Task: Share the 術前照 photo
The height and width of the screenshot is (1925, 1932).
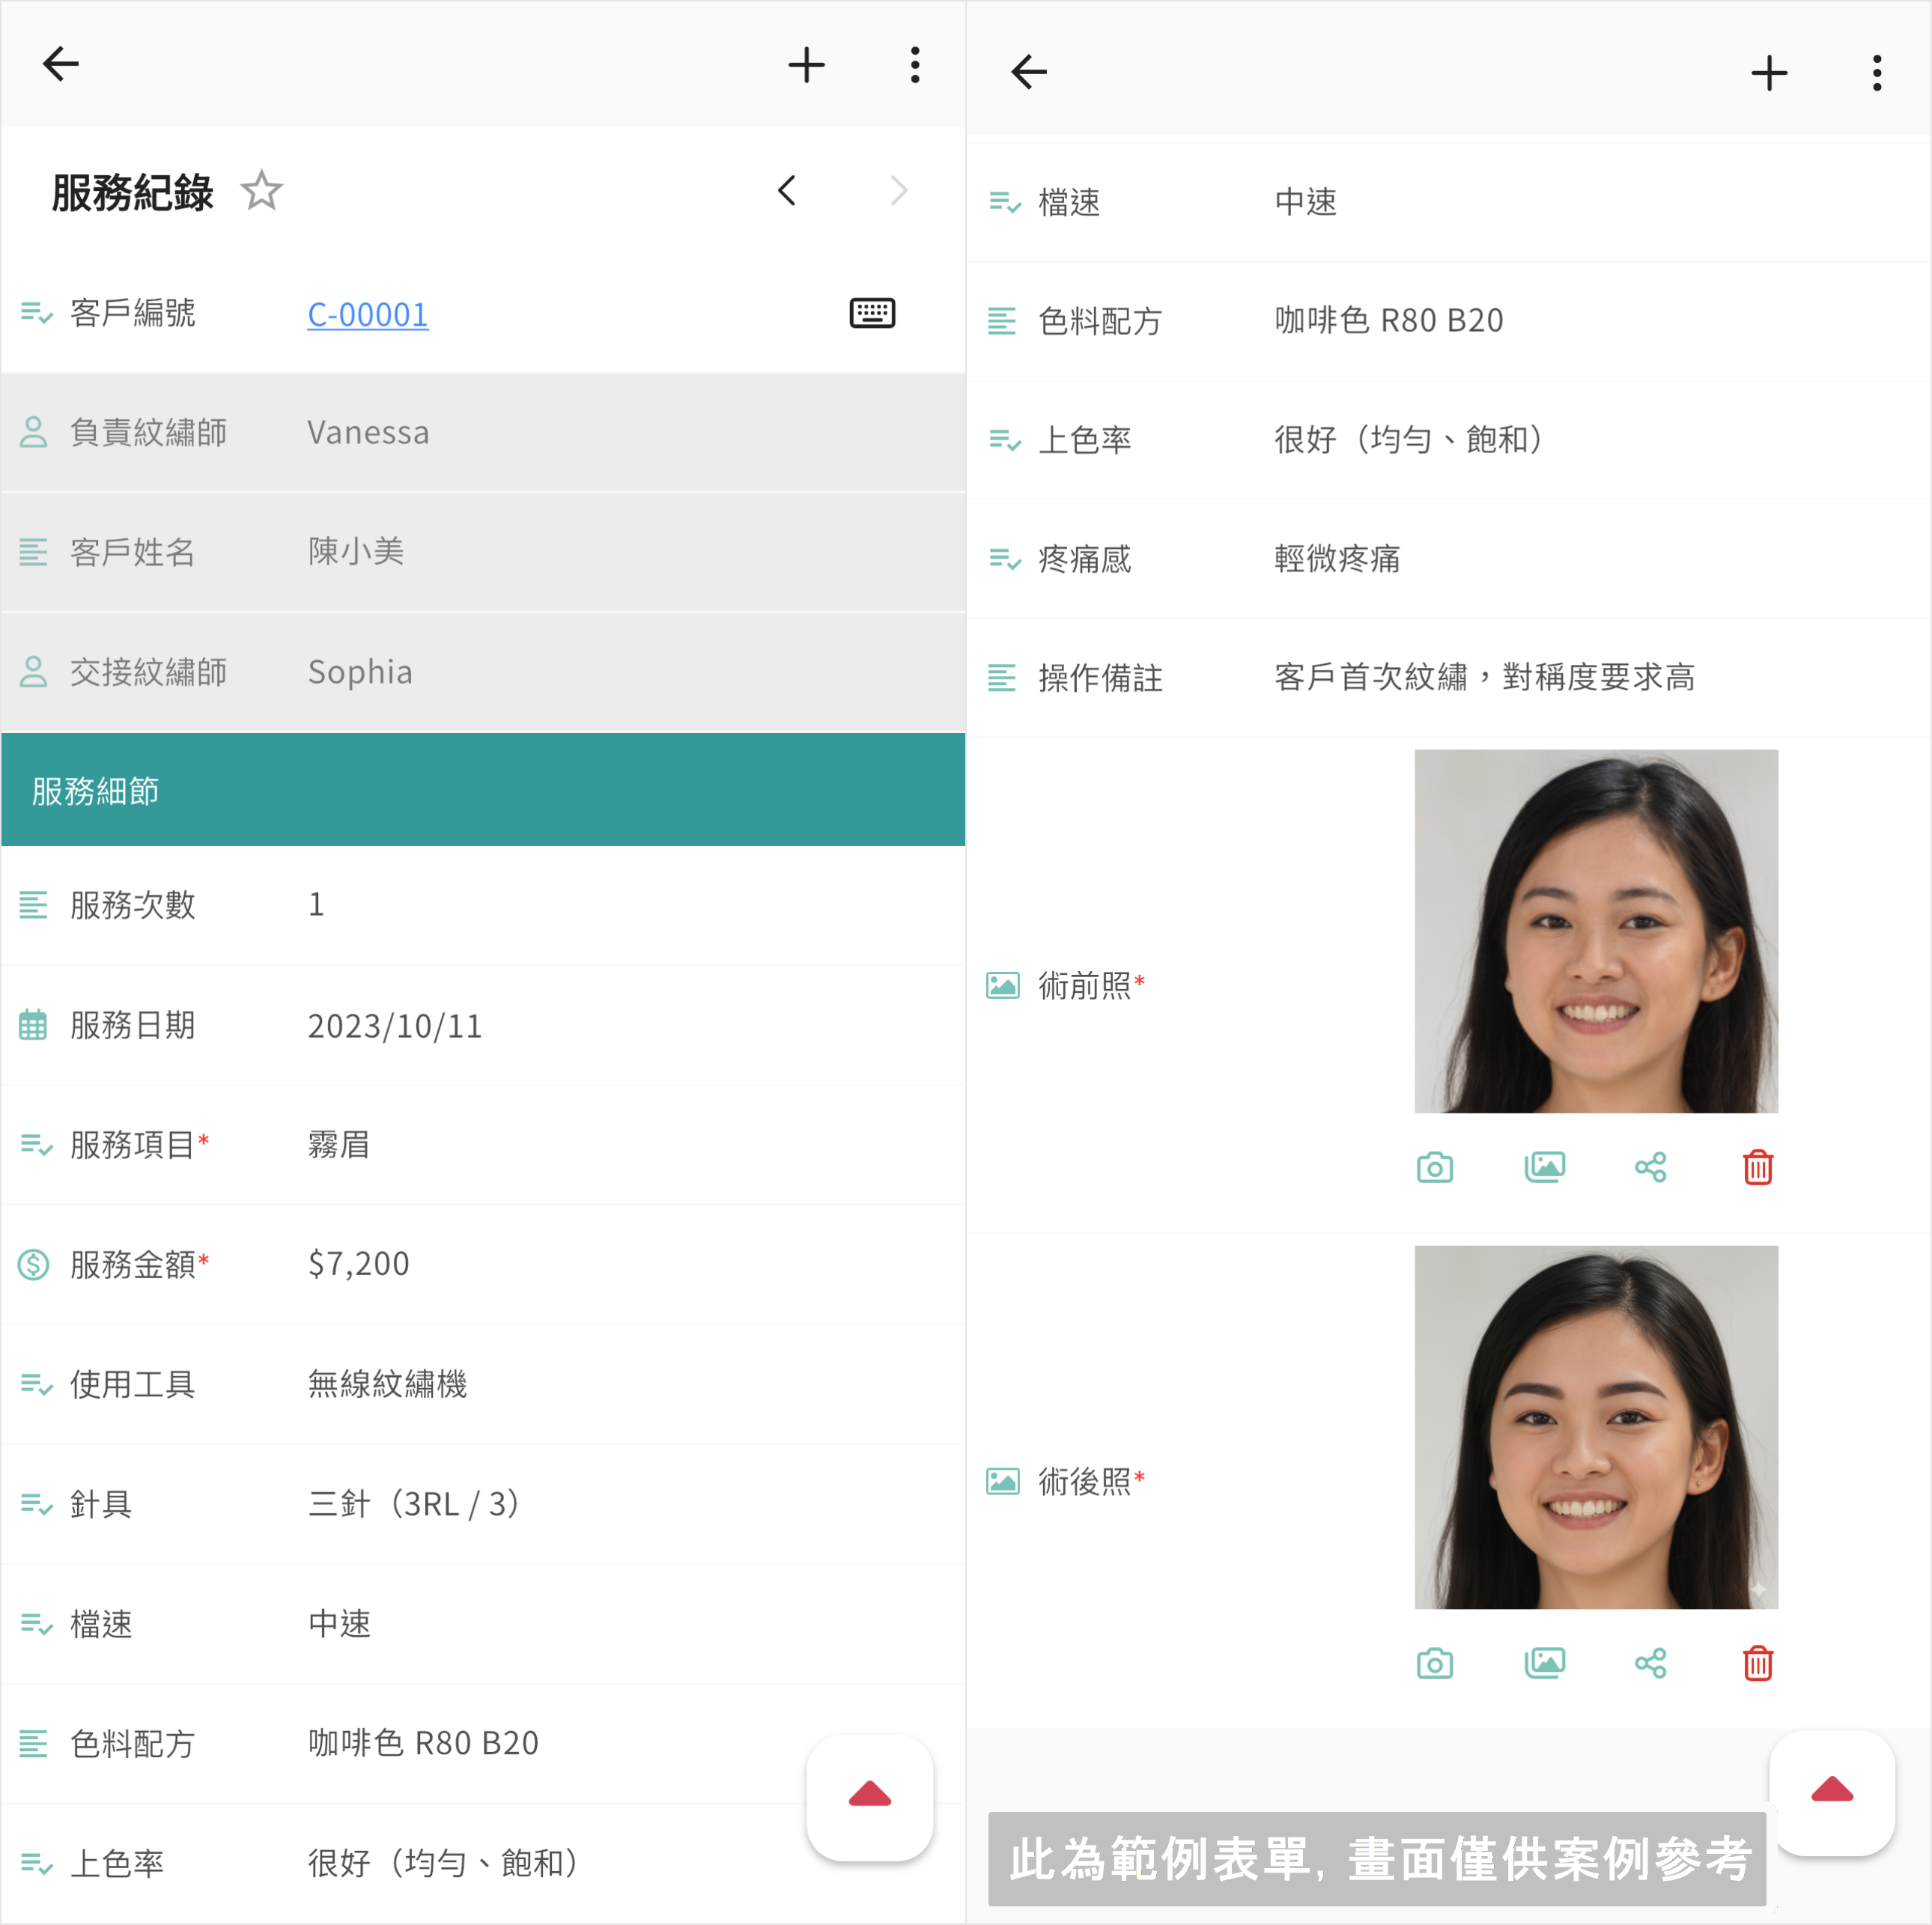Action: pyautogui.click(x=1650, y=1167)
